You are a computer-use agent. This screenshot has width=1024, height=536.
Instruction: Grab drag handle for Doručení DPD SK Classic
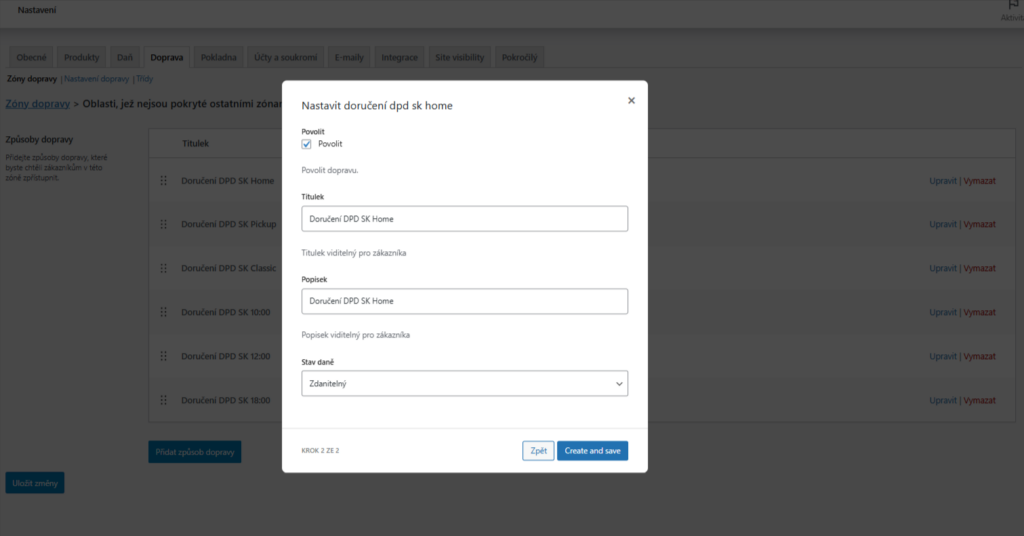tap(163, 268)
